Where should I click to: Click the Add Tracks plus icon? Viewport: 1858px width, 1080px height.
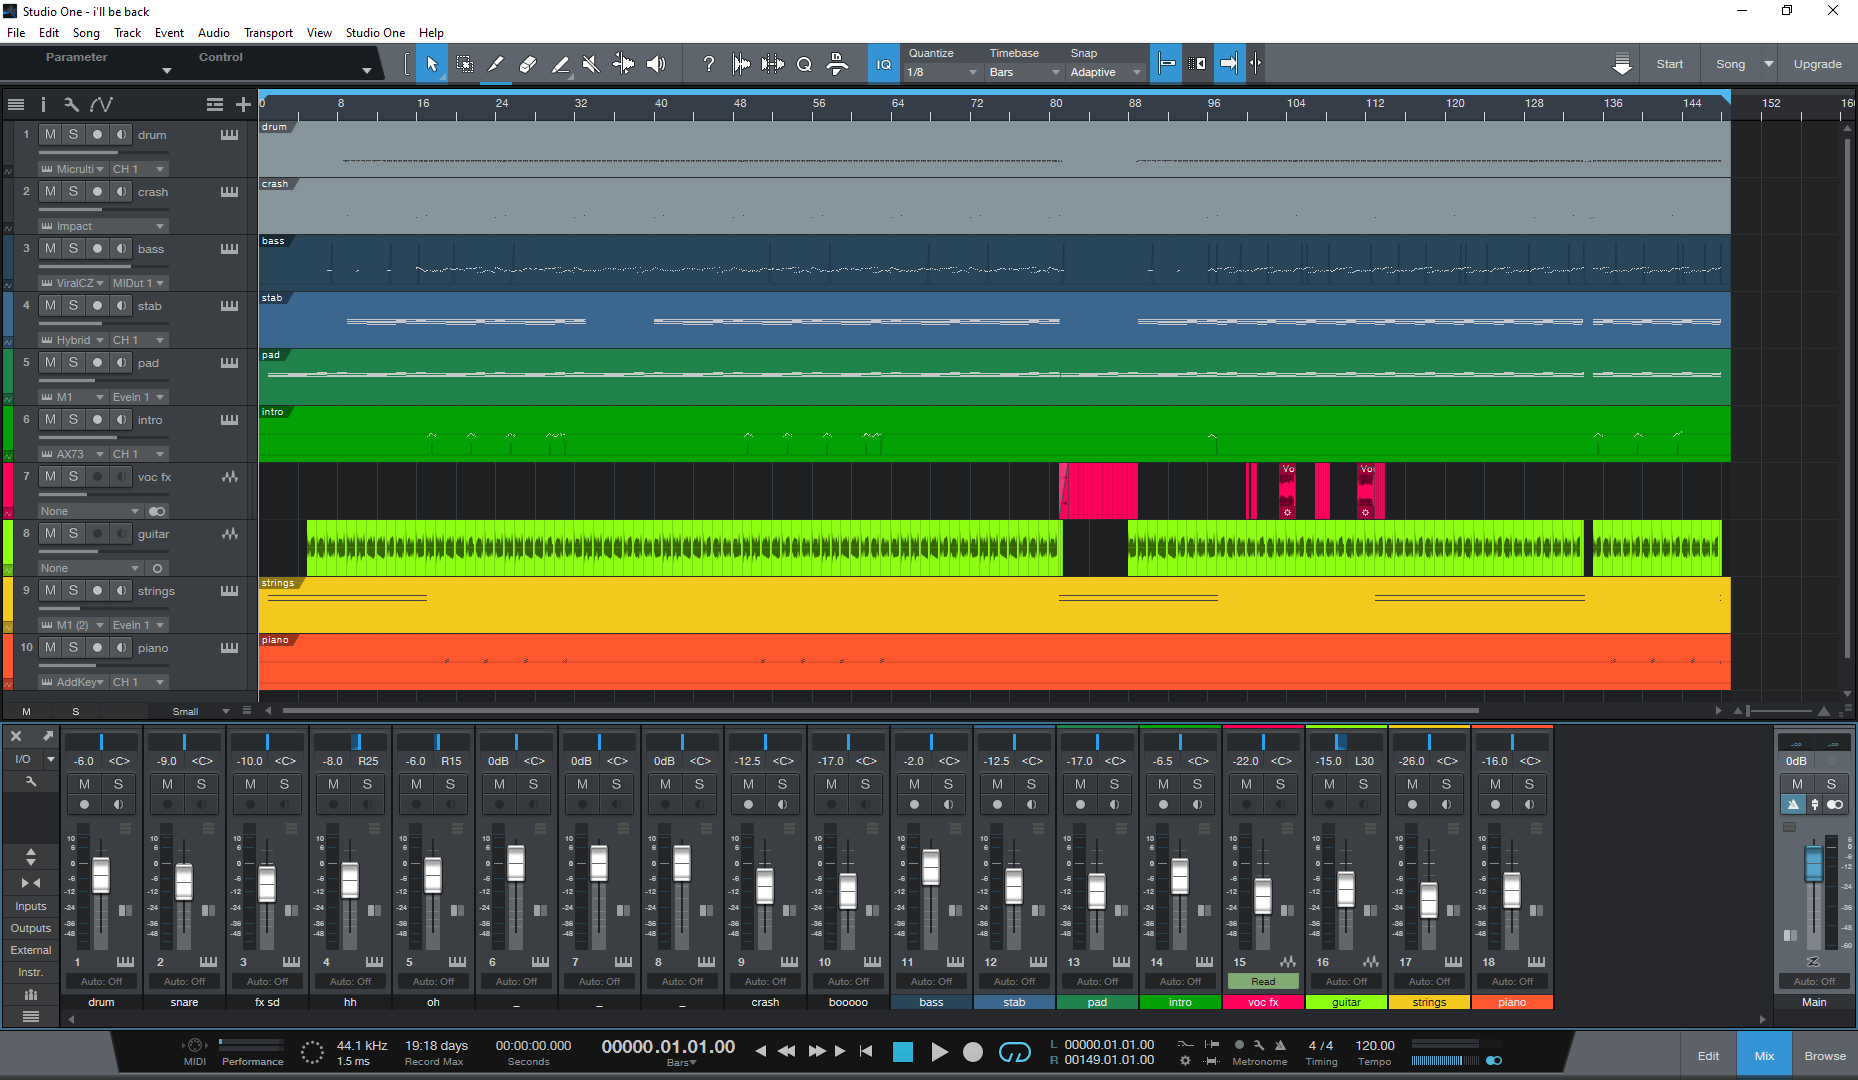pos(243,104)
